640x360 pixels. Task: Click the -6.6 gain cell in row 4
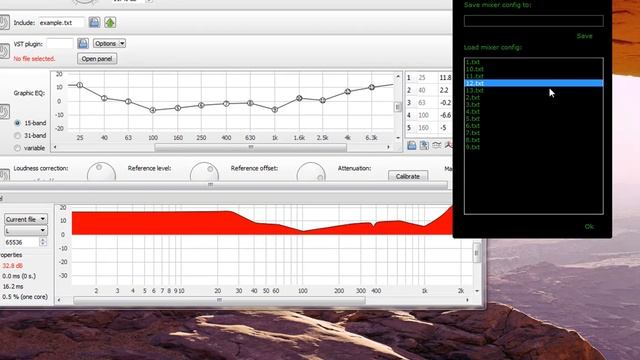coord(445,116)
